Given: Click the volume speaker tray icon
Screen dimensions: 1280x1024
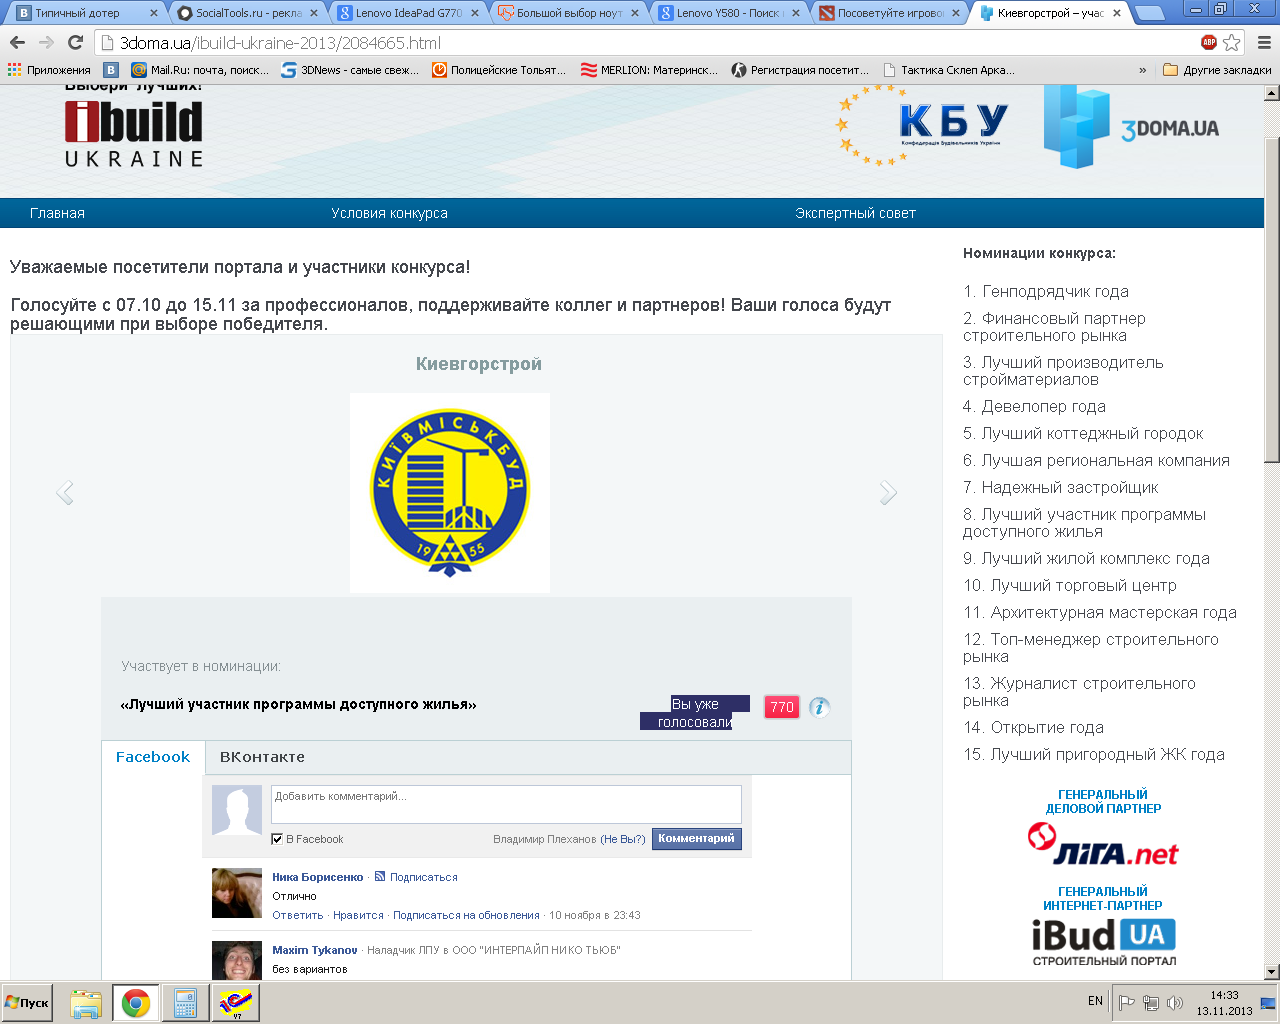Looking at the screenshot, I should pos(1175,1003).
